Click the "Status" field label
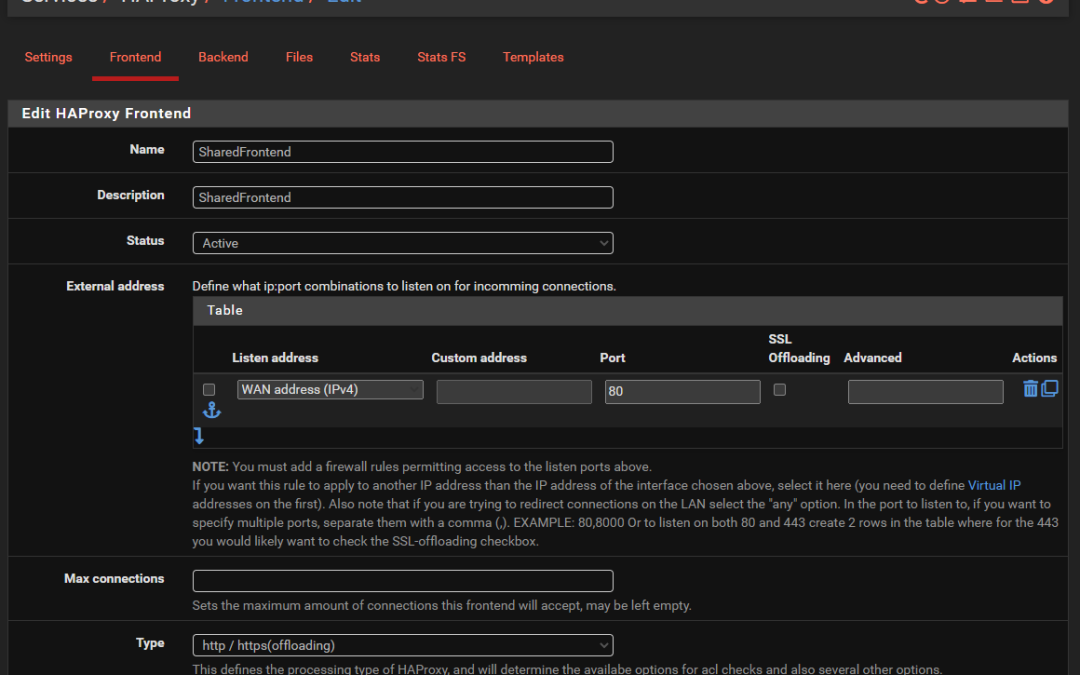The image size is (1080, 675). (x=145, y=241)
